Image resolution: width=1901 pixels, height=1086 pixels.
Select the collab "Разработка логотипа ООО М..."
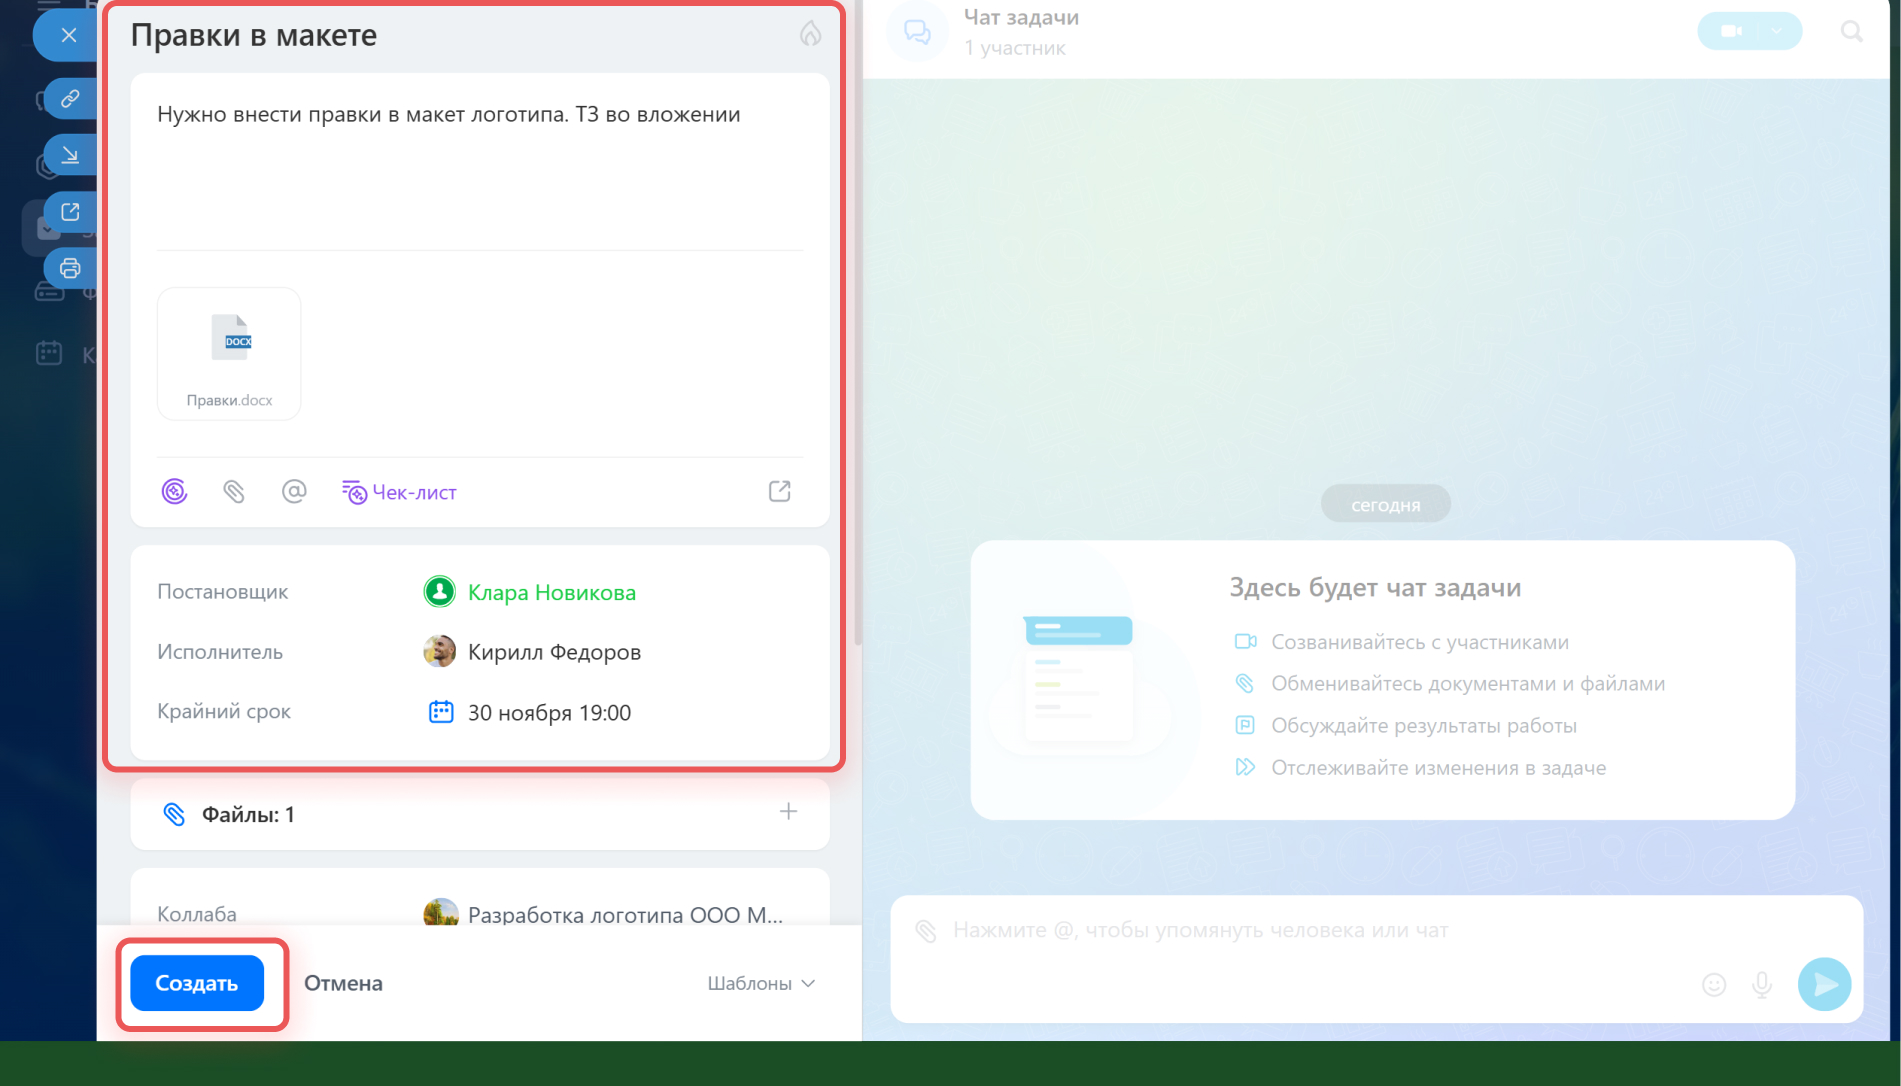click(626, 915)
